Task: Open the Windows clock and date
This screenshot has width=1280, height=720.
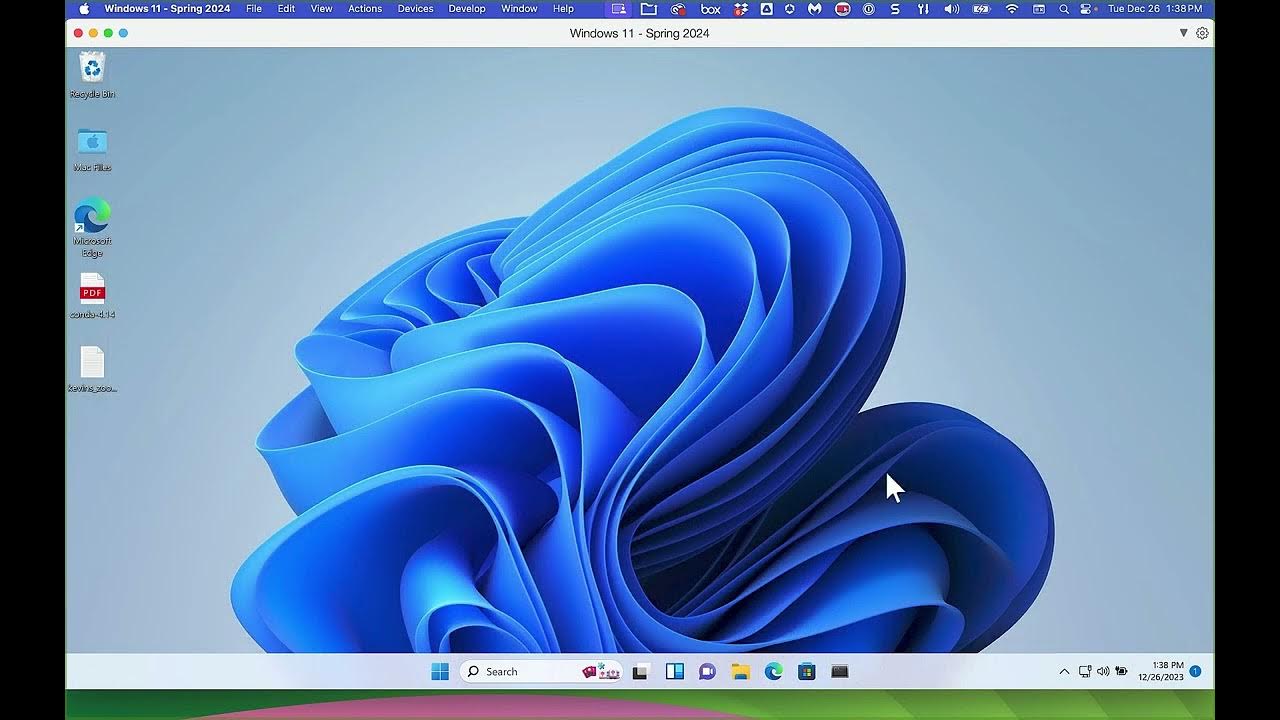Action: click(1160, 671)
